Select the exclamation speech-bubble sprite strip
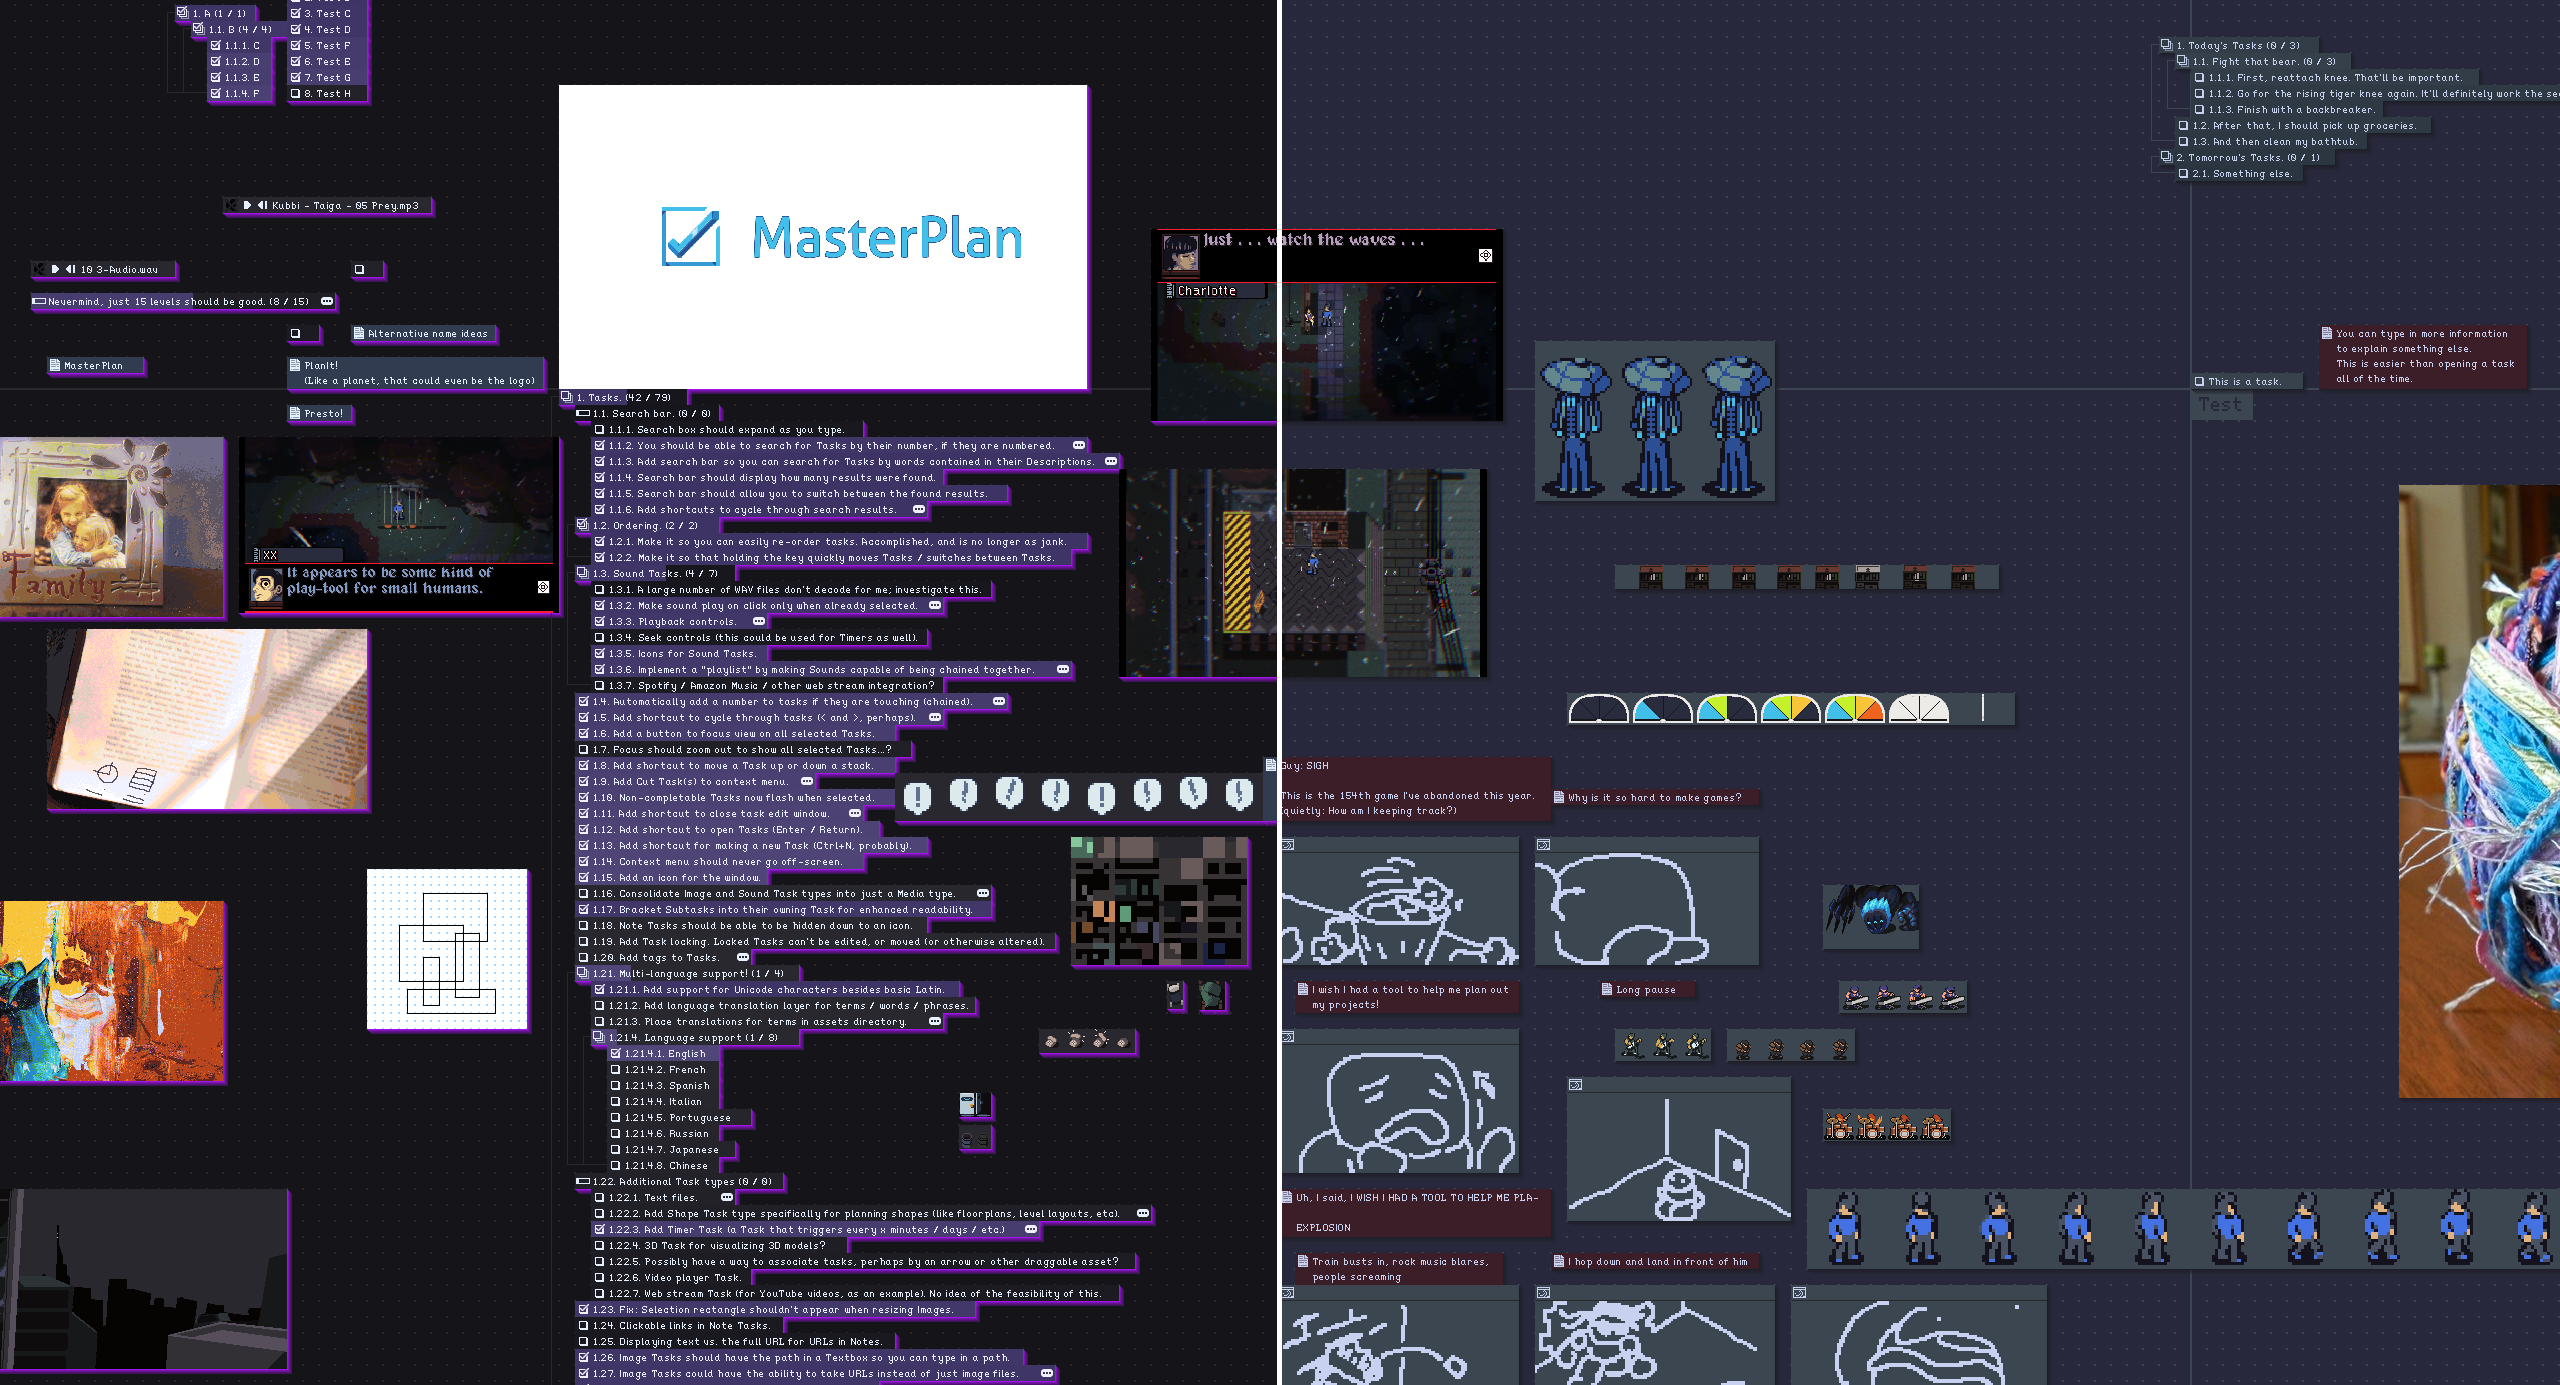This screenshot has width=2560, height=1385. [1077, 795]
